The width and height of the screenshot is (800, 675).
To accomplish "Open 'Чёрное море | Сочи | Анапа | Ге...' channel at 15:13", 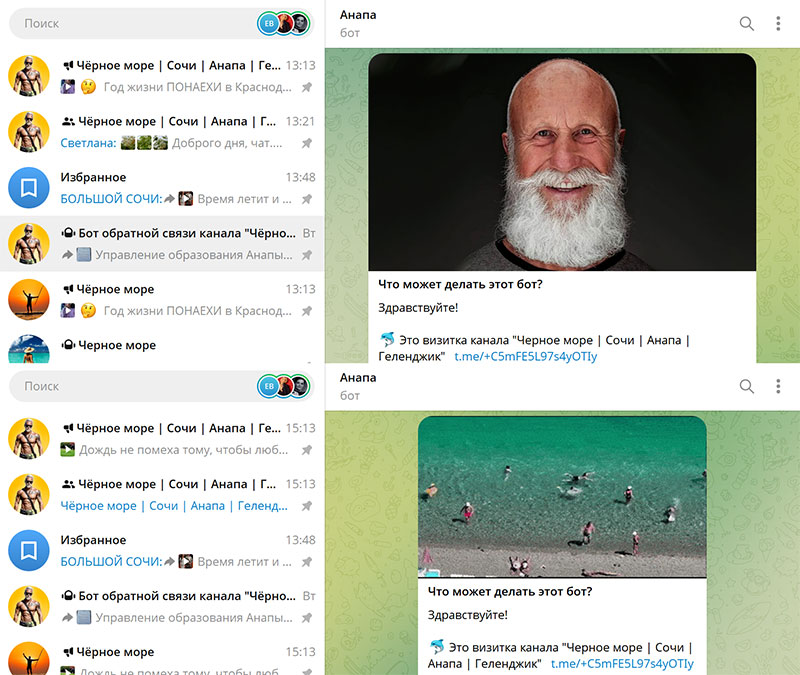I will tap(162, 439).
